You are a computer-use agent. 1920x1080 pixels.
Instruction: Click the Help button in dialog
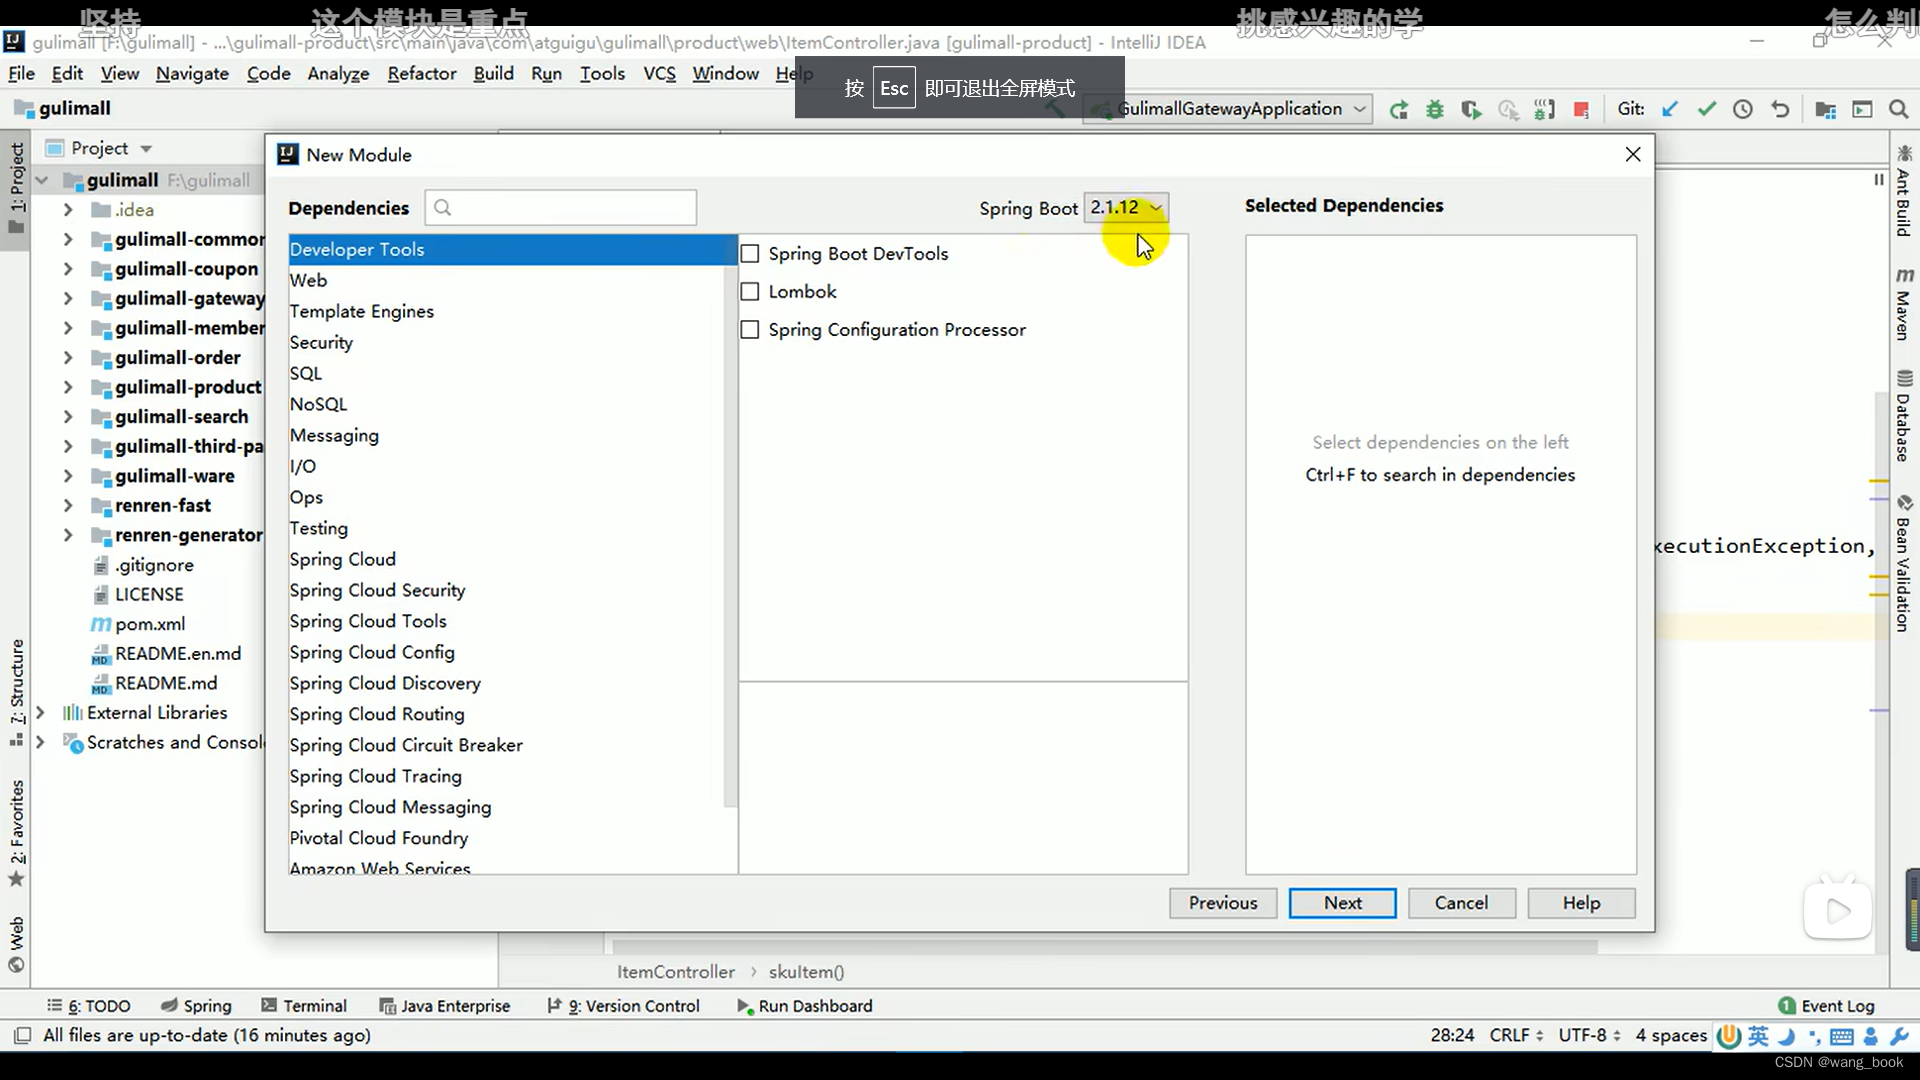[x=1582, y=903]
